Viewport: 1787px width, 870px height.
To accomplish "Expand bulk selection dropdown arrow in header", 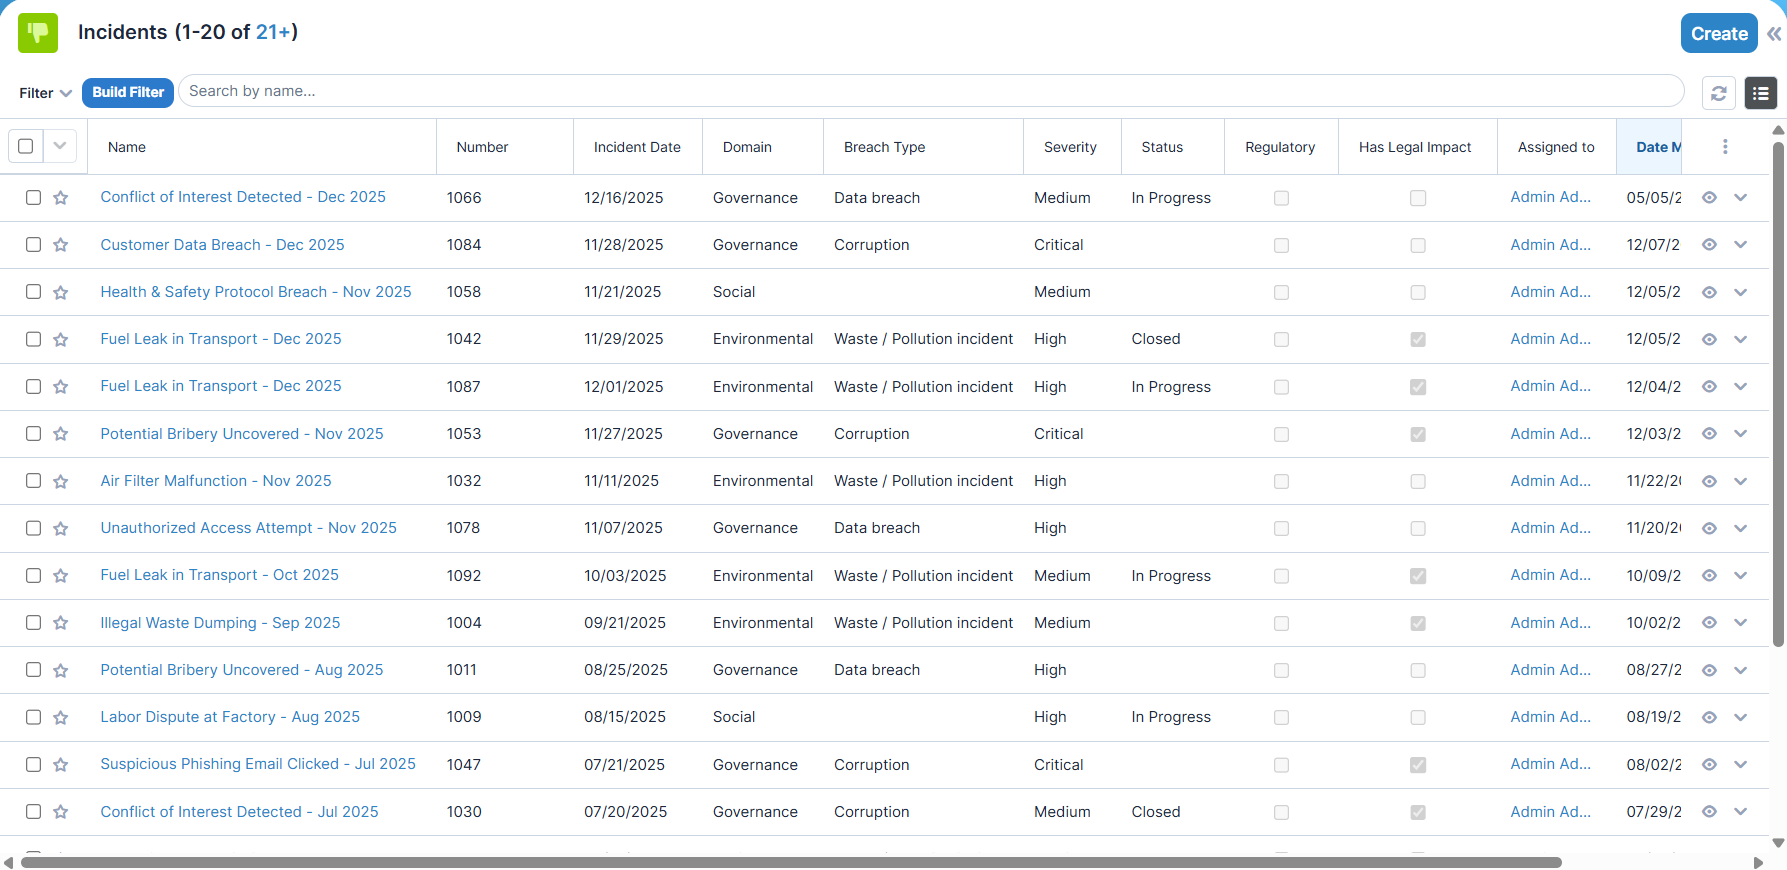I will [60, 146].
